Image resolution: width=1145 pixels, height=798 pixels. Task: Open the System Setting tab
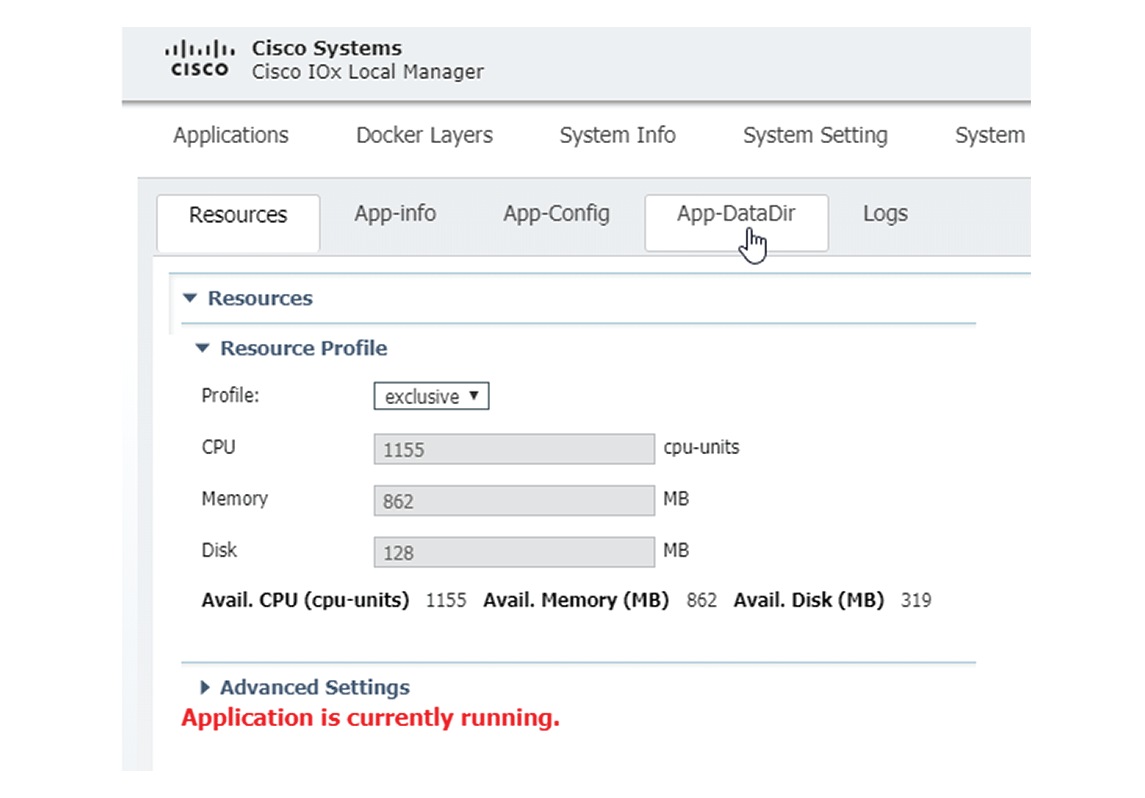click(814, 135)
